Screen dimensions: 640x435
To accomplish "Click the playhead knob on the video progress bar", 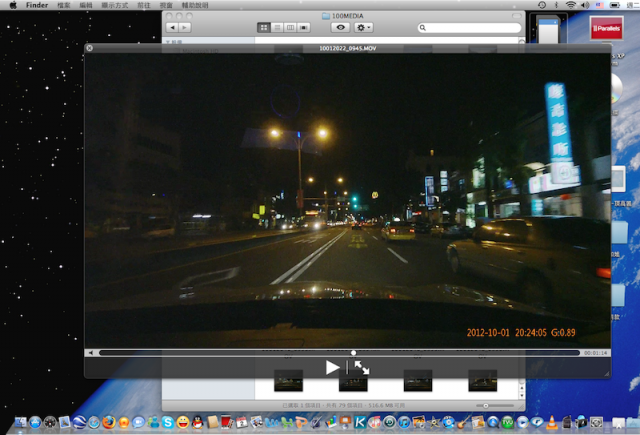I will click(x=353, y=353).
